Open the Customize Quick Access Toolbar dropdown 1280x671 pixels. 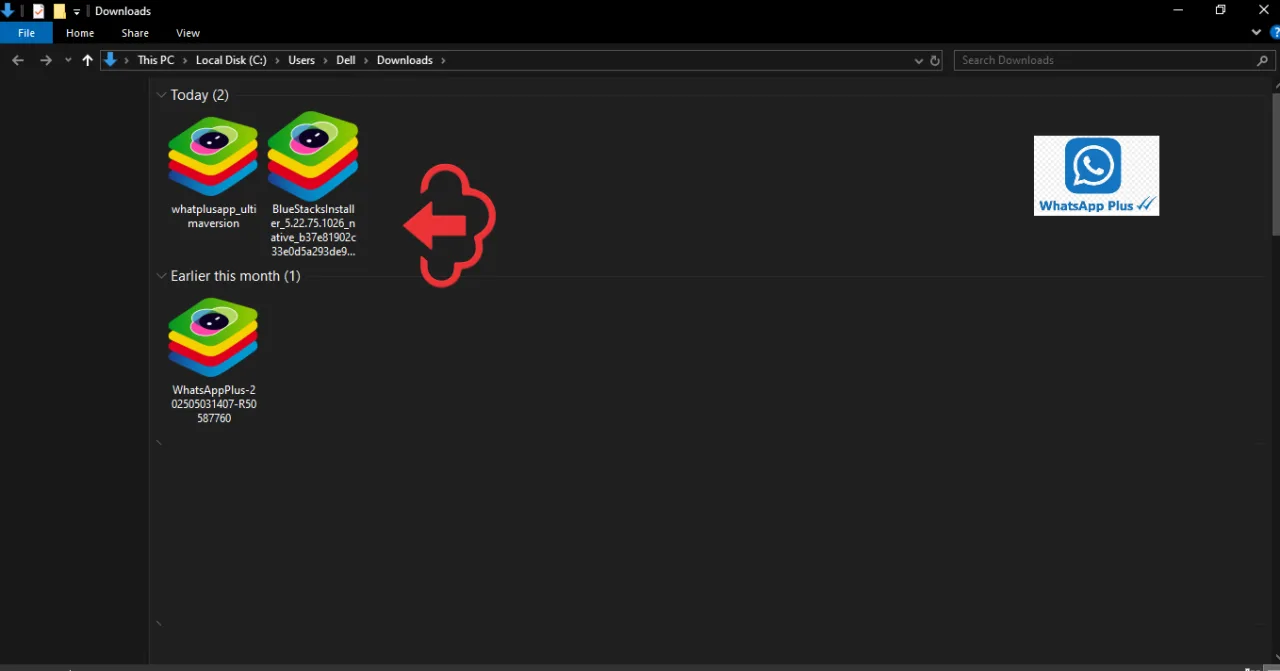77,12
